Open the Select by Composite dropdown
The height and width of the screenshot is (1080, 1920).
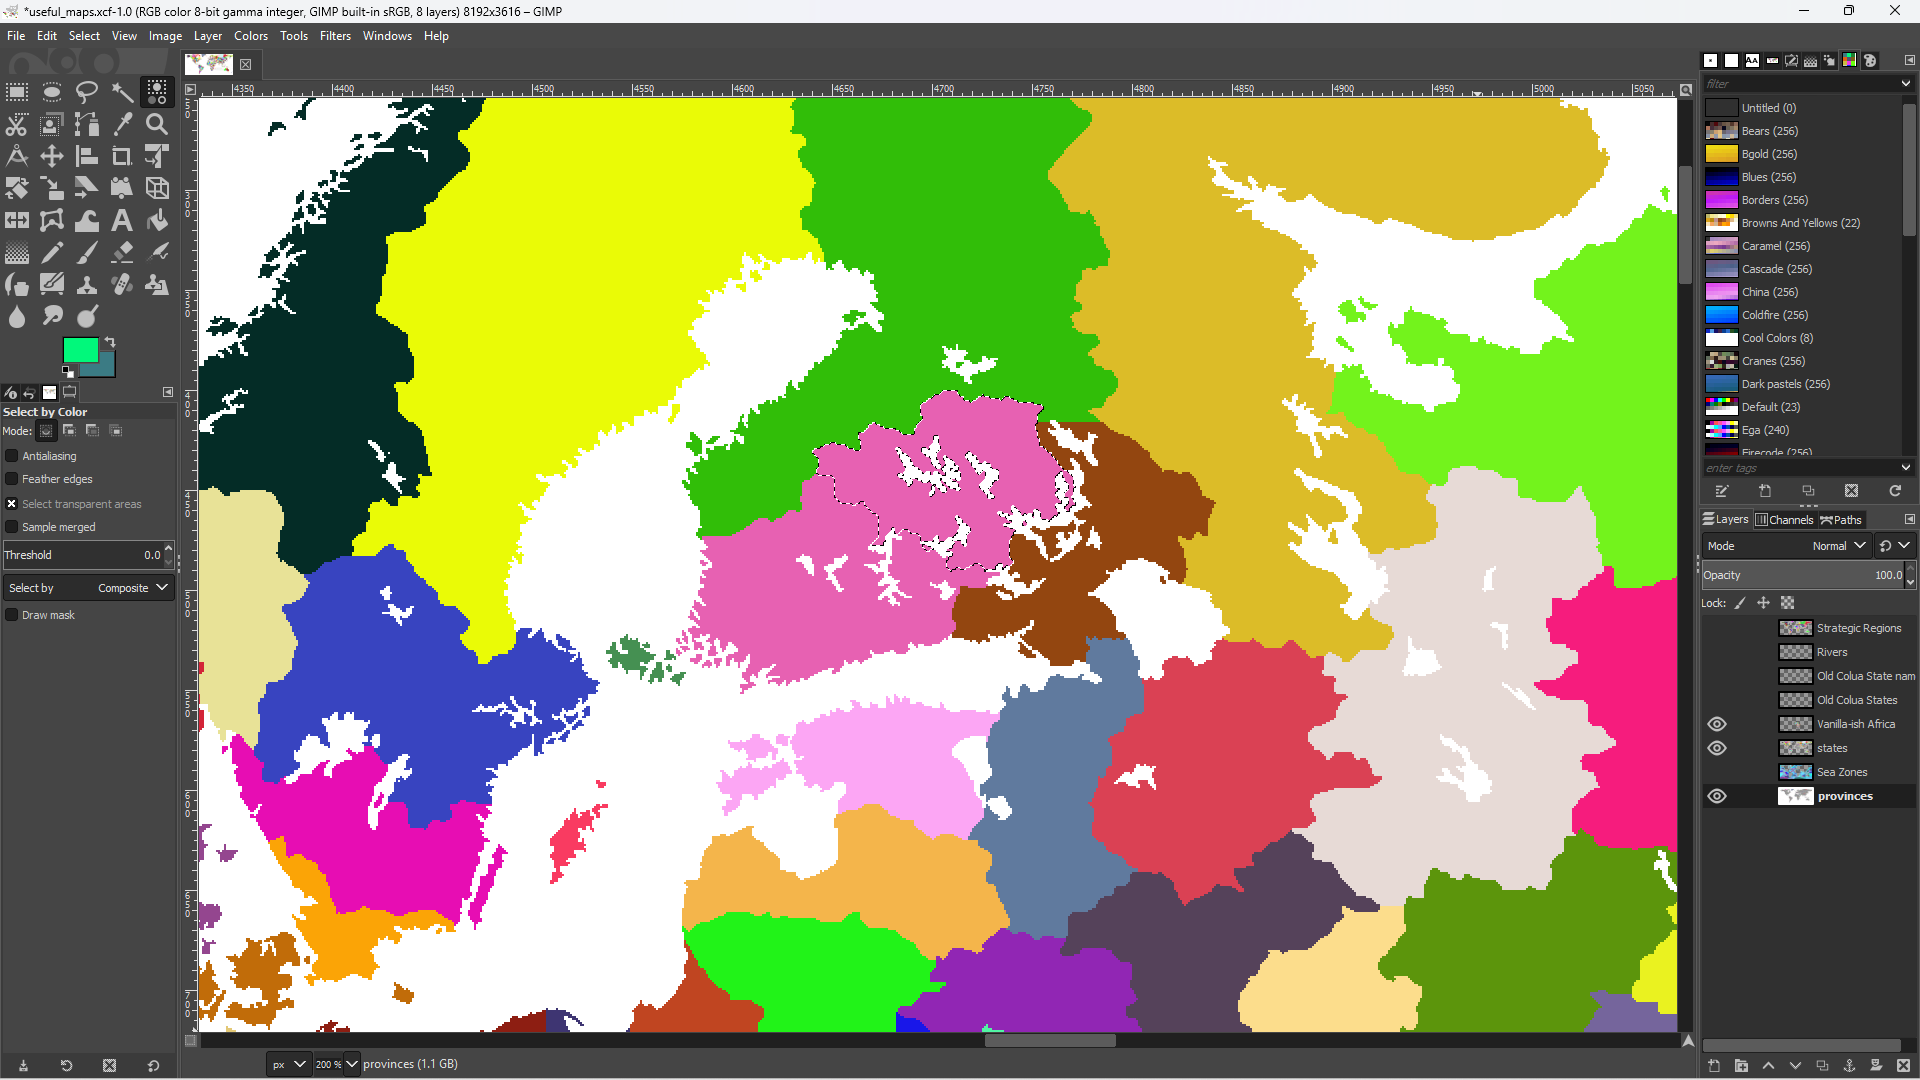(x=88, y=588)
